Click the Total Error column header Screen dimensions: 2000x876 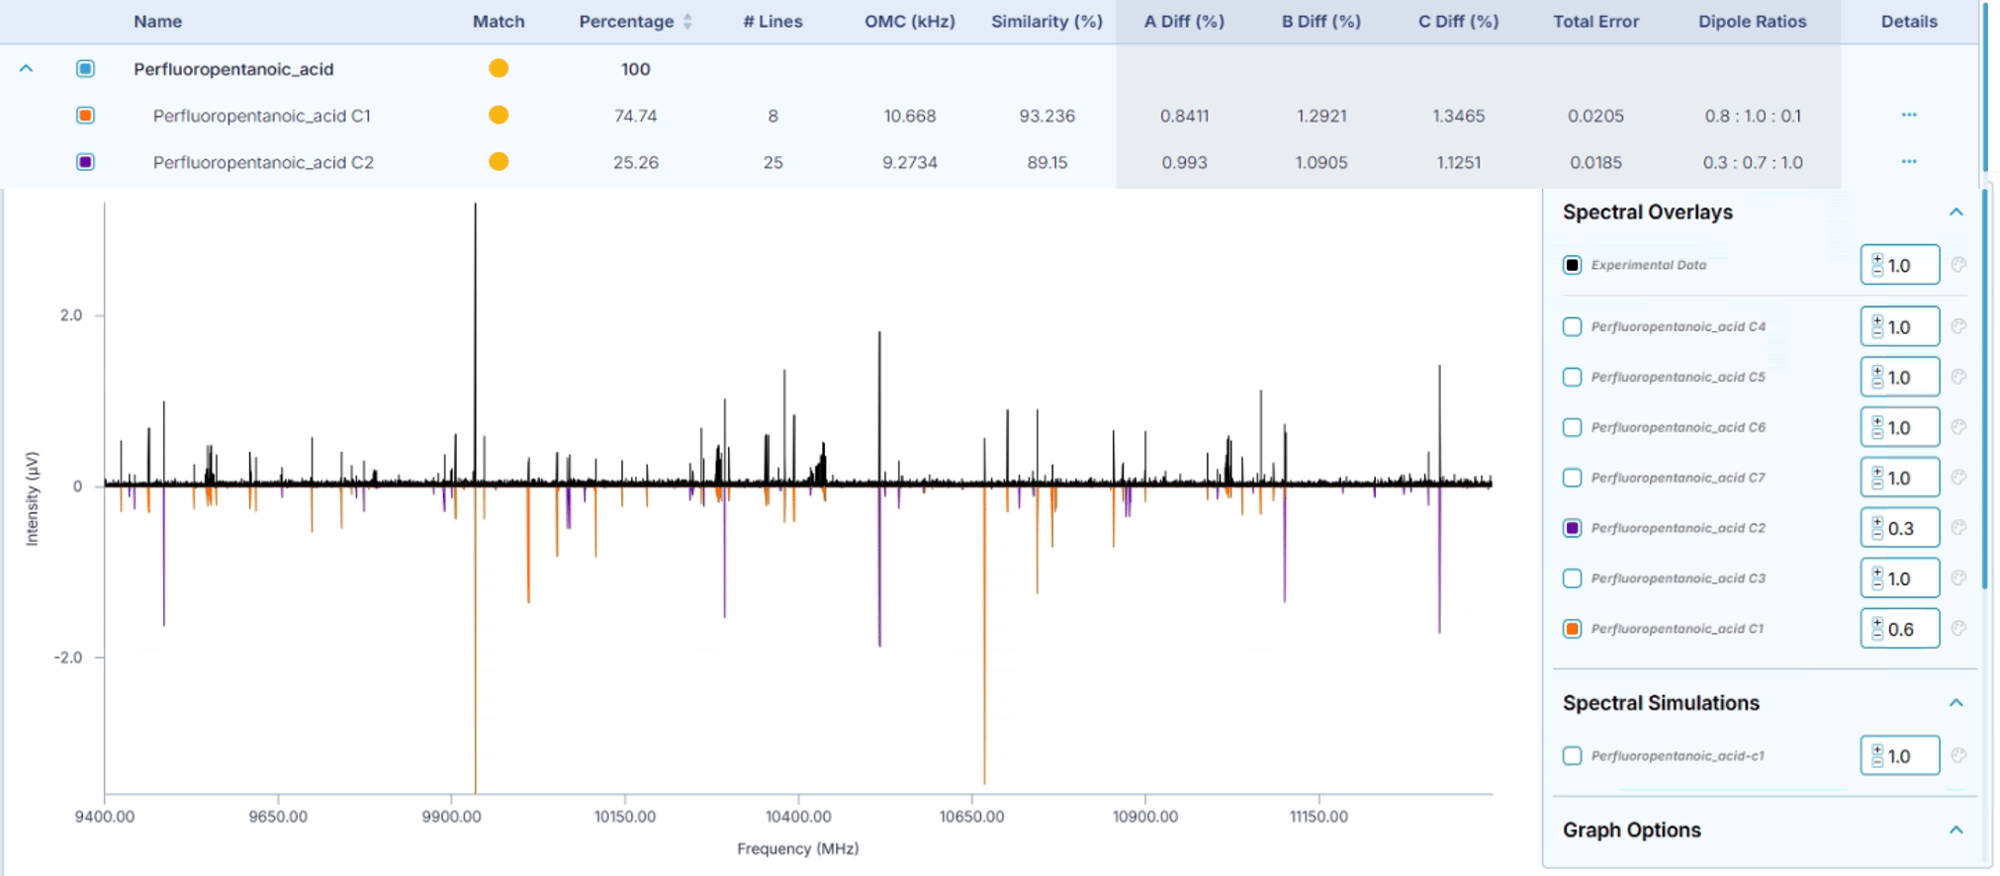[x=1596, y=21]
